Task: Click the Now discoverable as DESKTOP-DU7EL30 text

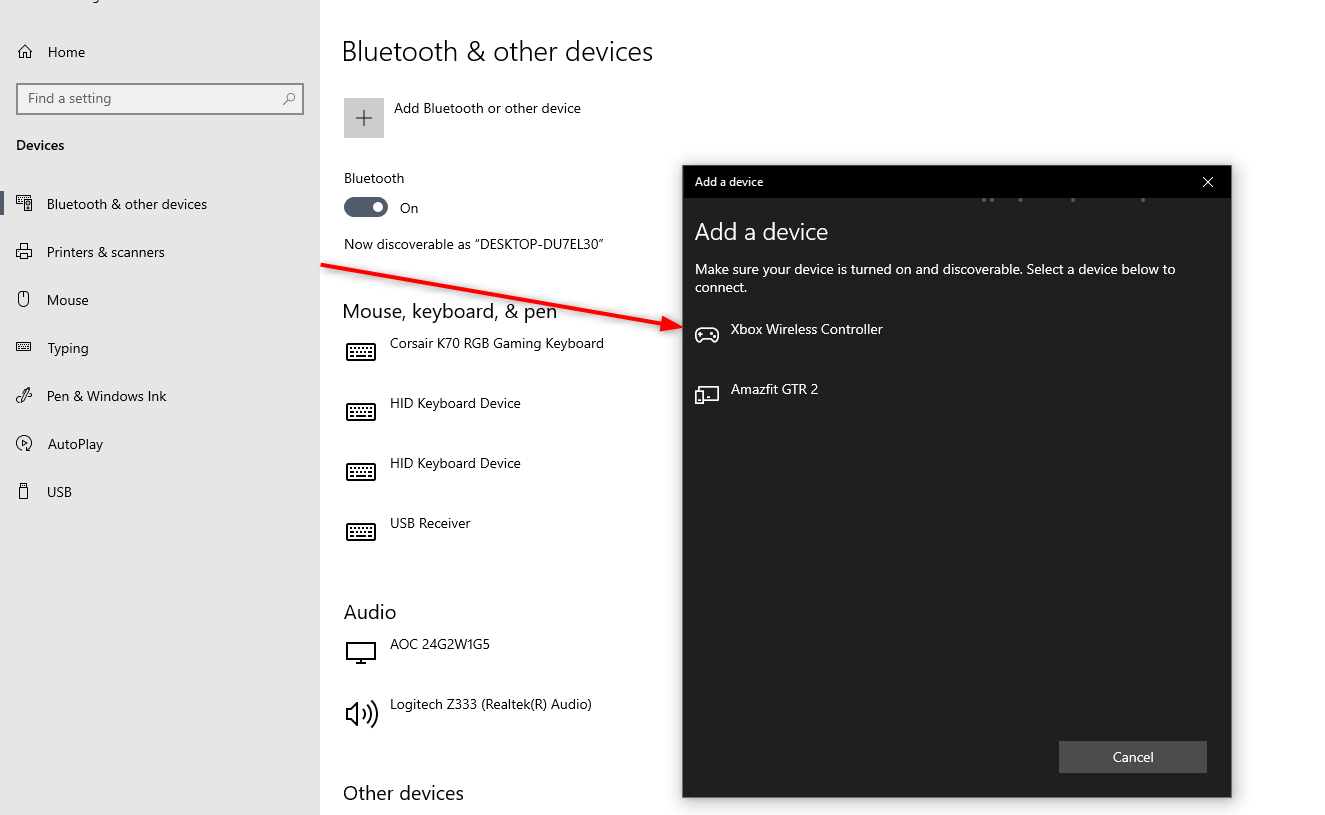Action: coord(474,244)
